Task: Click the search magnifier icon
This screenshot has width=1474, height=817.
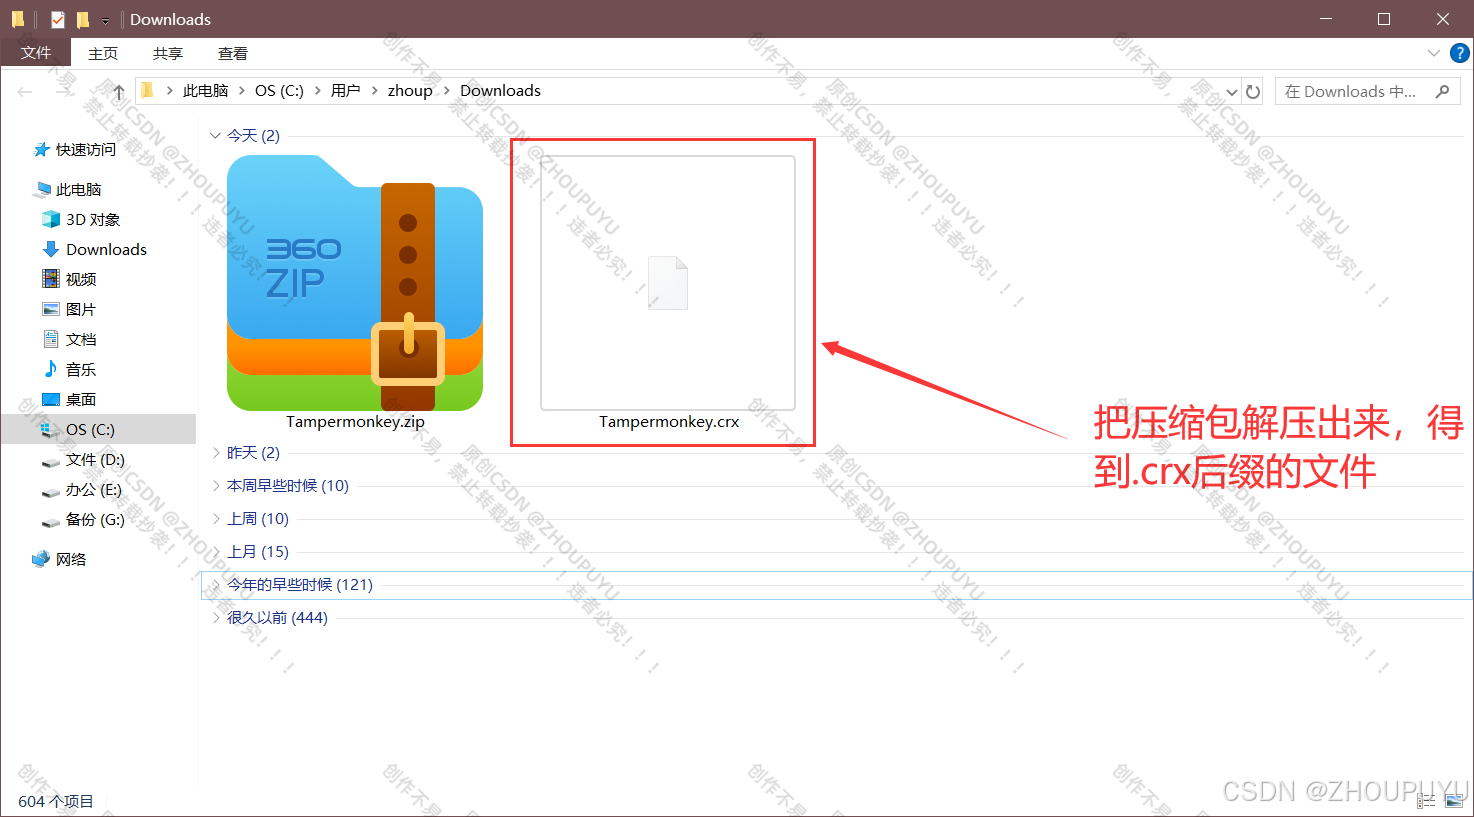Action: pos(1442,92)
